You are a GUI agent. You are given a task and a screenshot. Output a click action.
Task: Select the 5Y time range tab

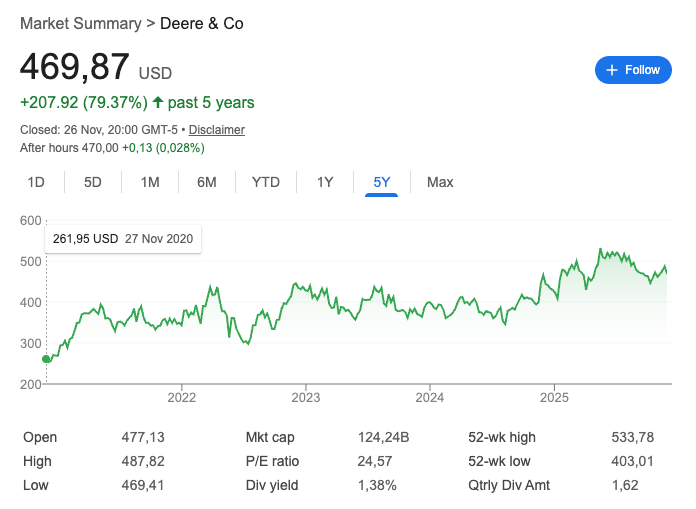click(382, 182)
